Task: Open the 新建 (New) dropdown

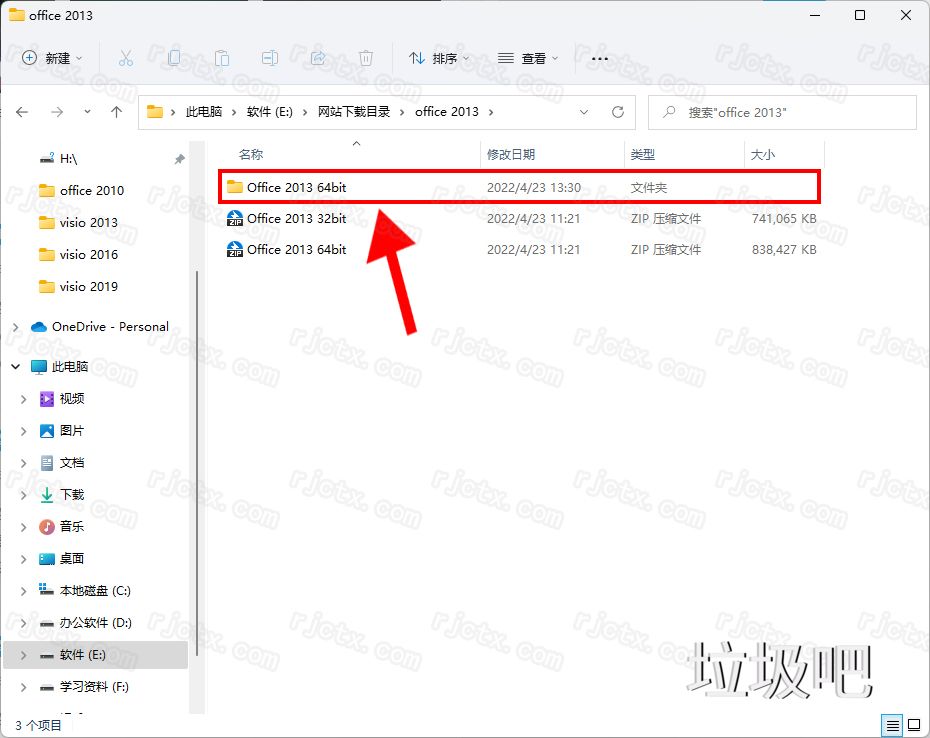Action: point(52,58)
